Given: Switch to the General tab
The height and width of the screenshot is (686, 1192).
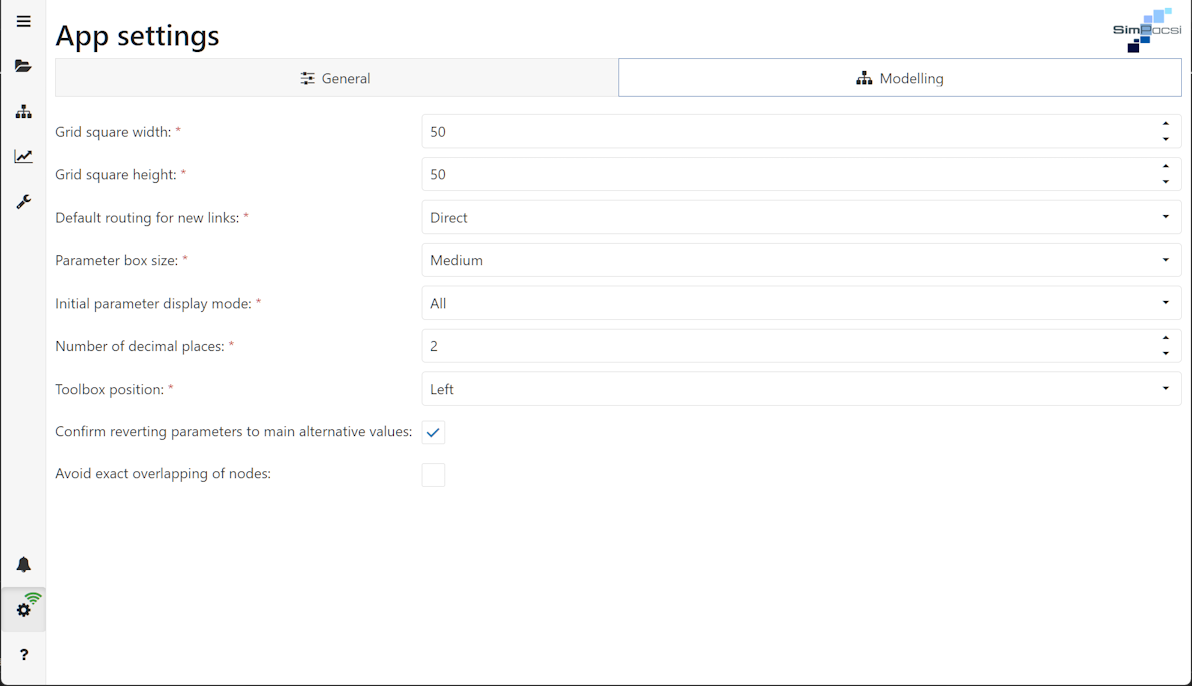Looking at the screenshot, I should tap(336, 78).
